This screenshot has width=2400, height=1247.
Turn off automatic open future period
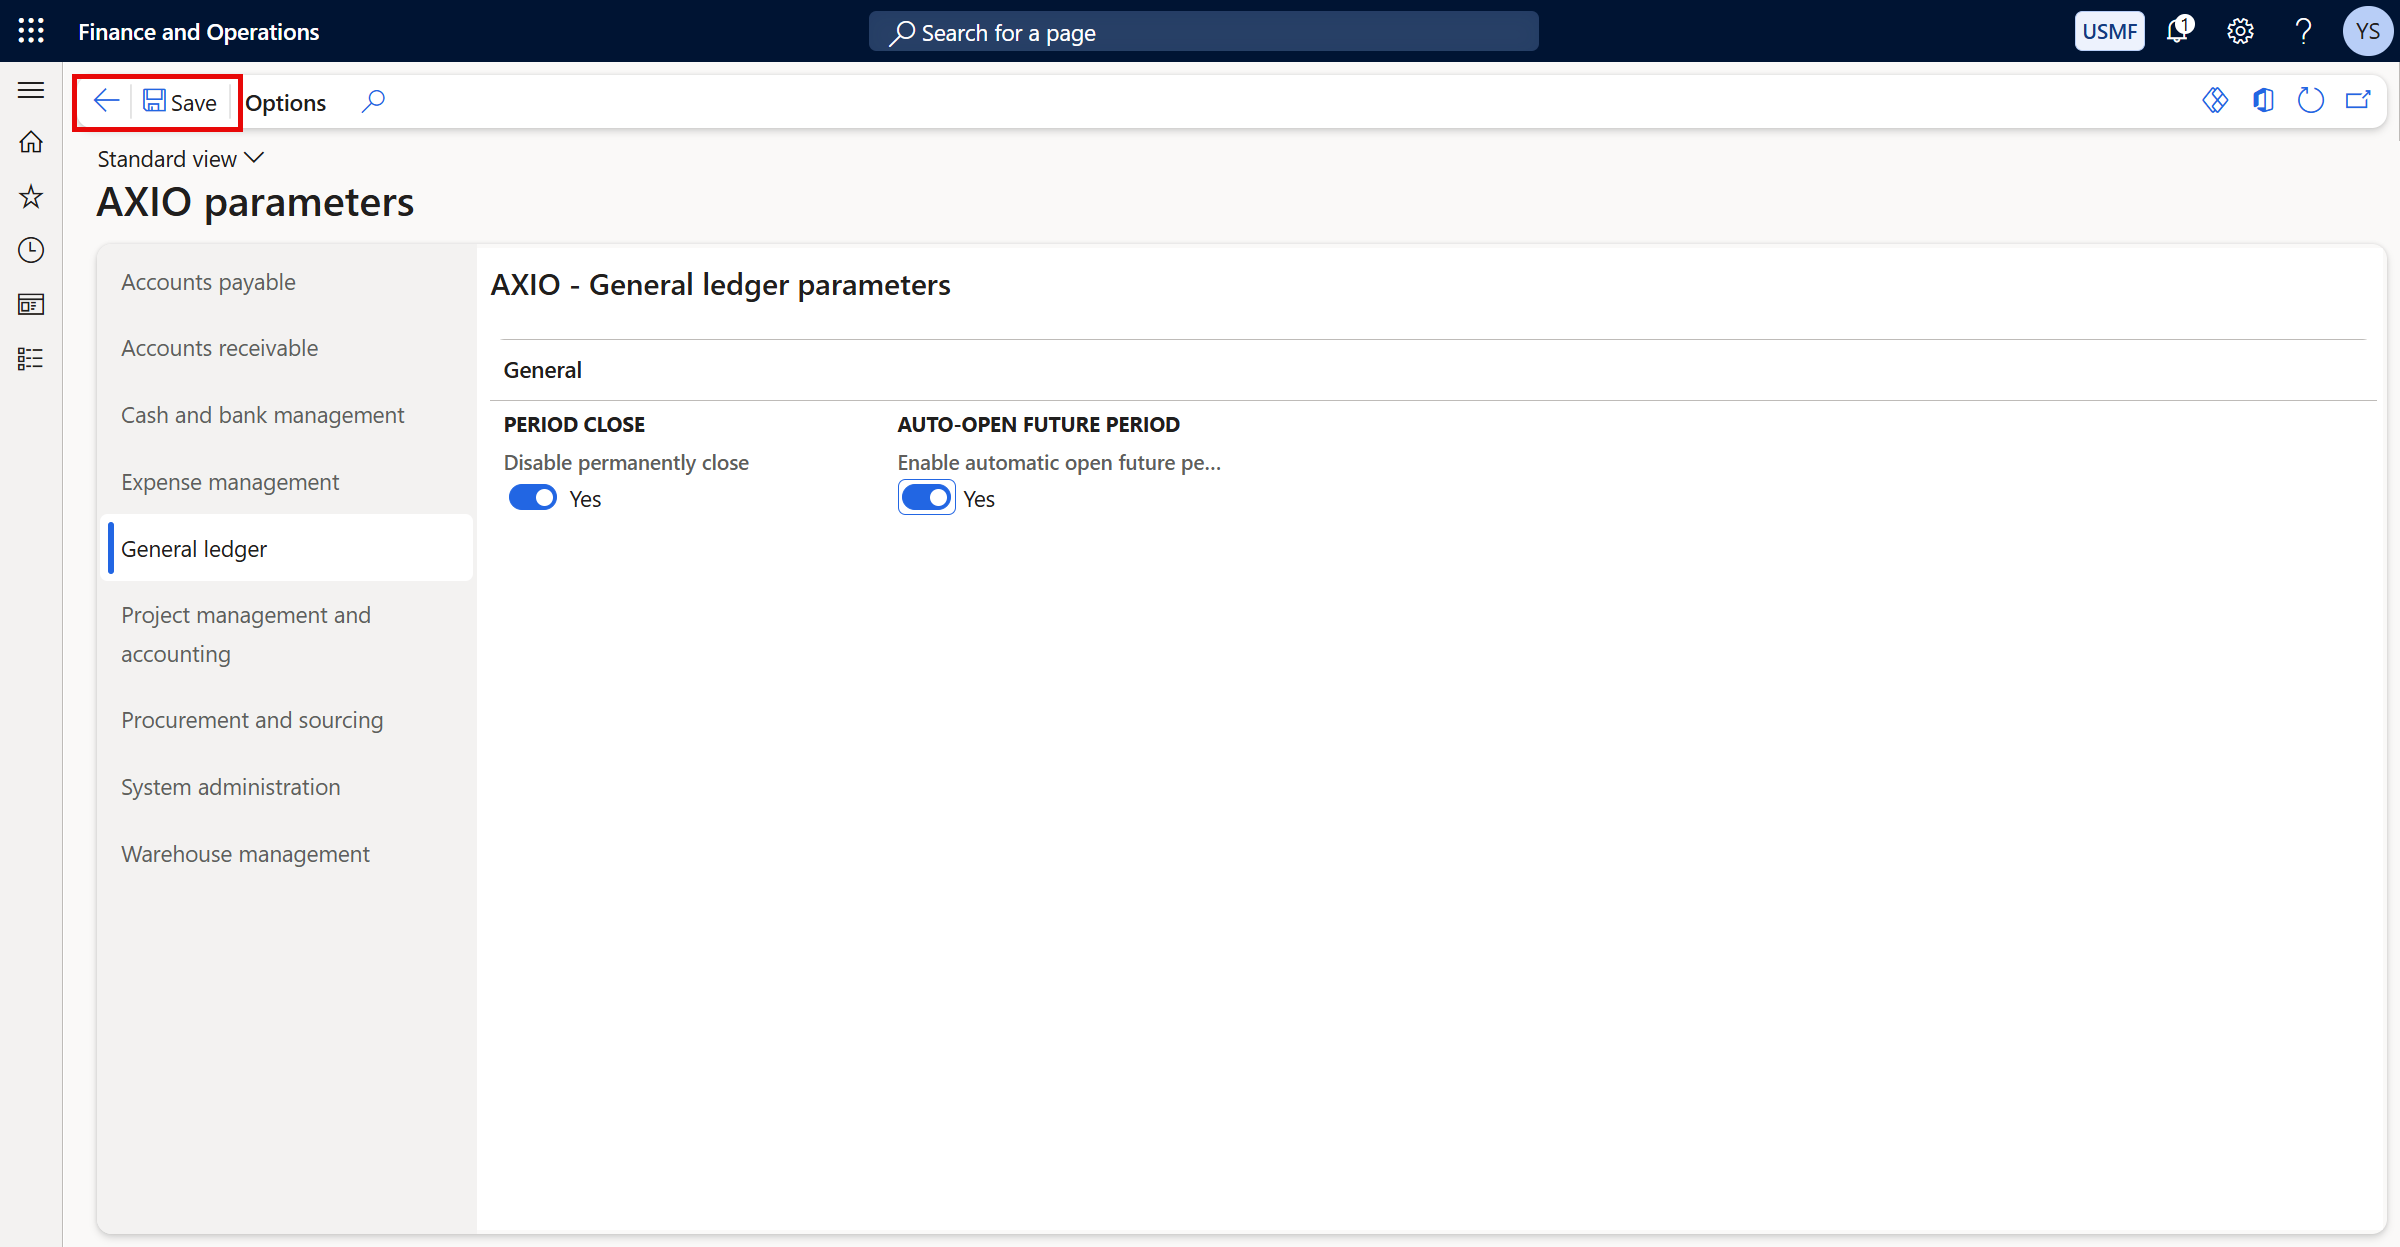[x=926, y=497]
